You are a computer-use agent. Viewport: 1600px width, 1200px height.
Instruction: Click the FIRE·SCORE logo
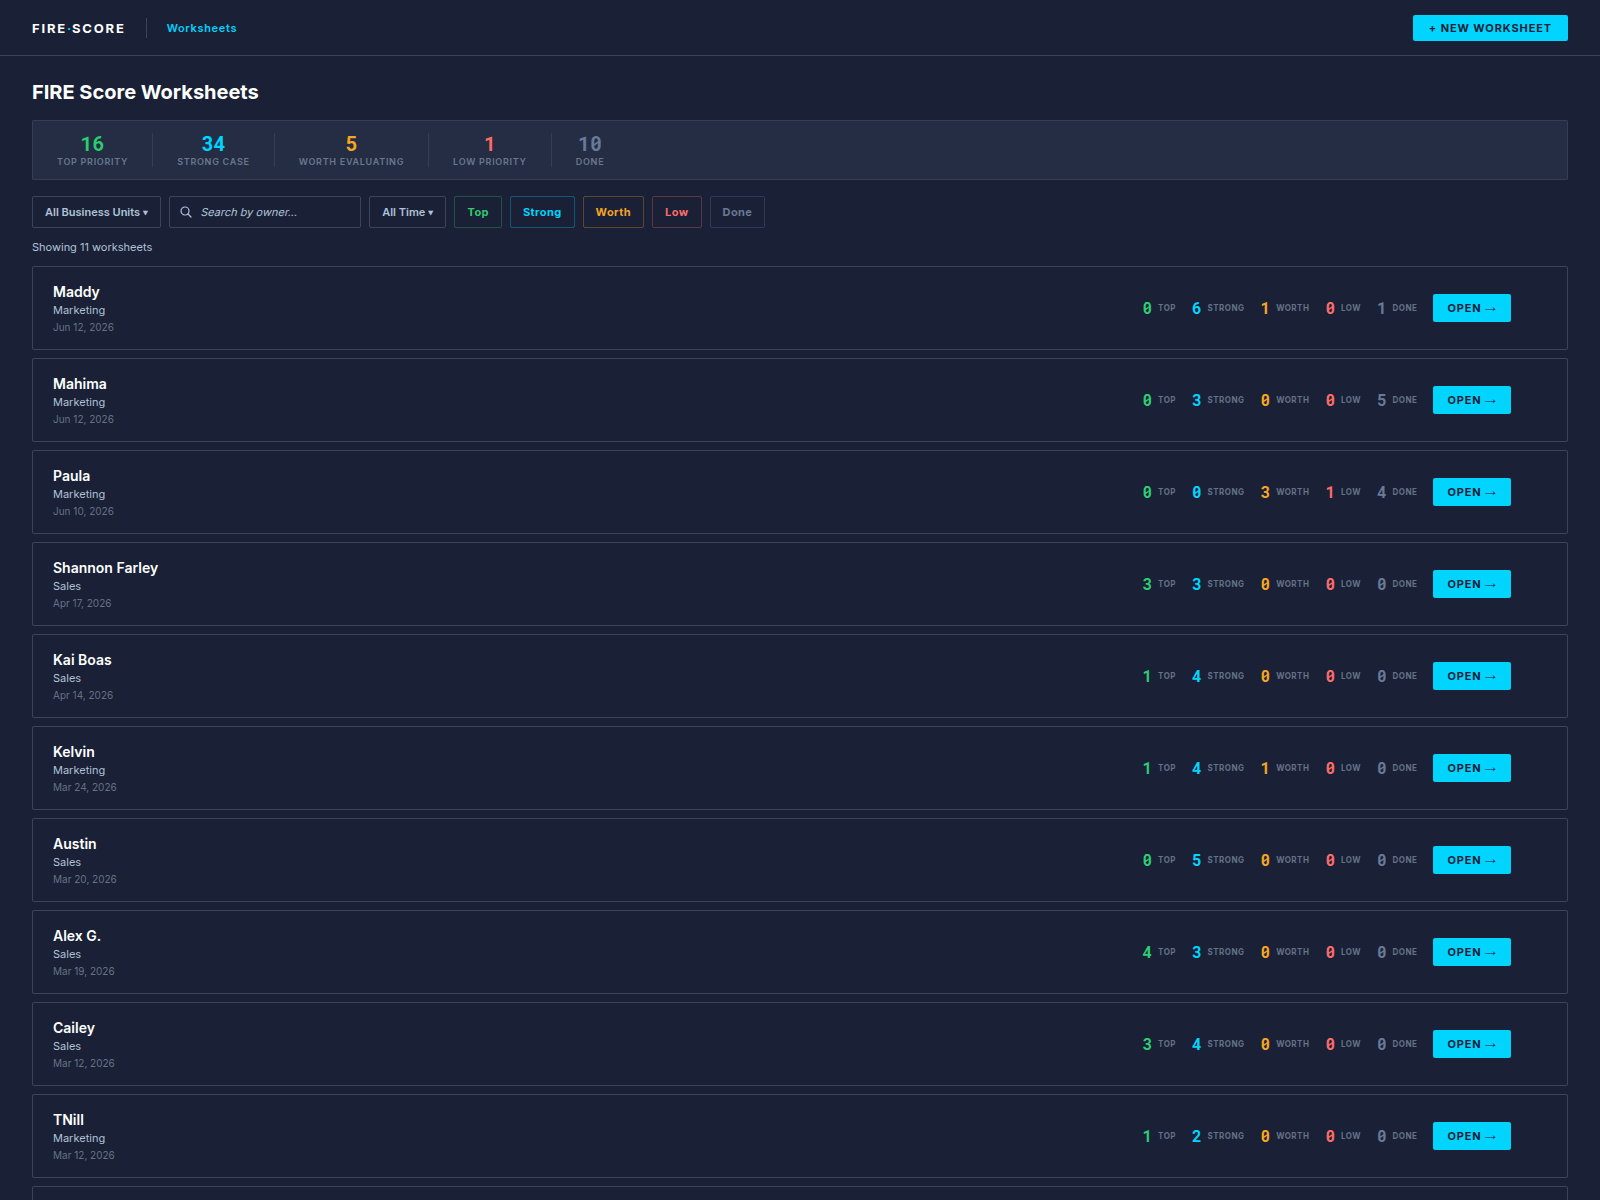[78, 28]
